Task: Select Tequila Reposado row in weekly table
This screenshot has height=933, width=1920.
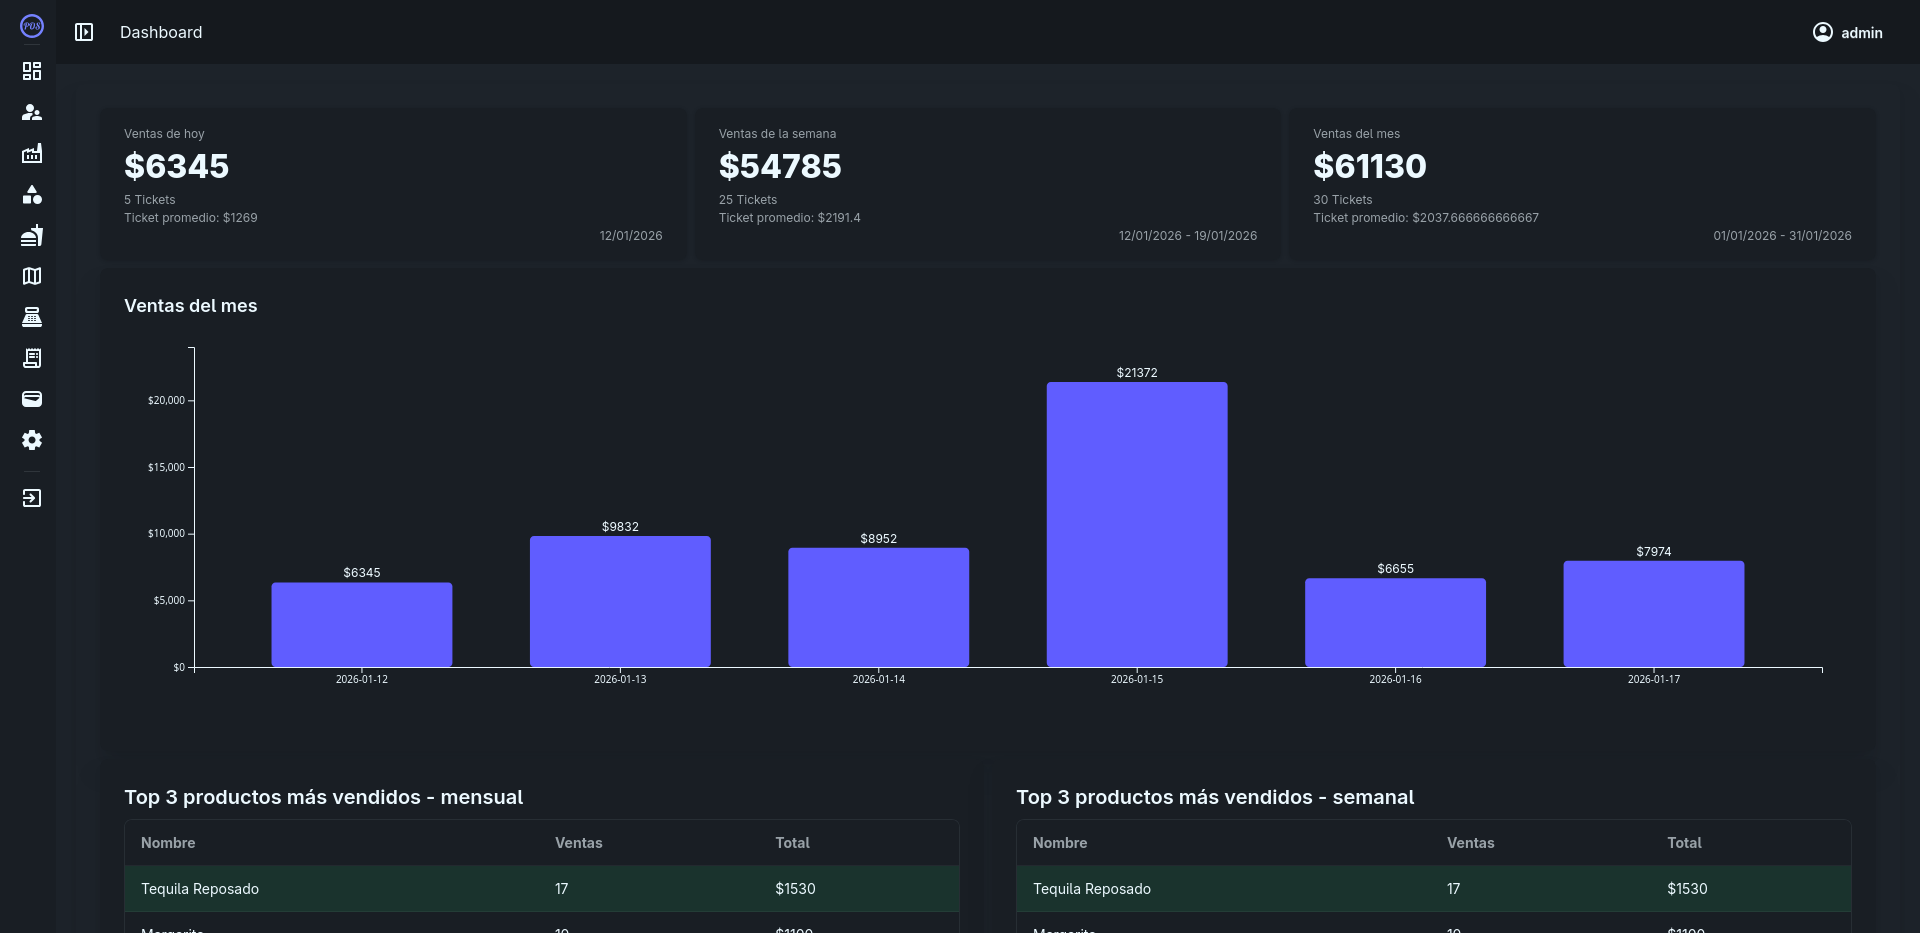Action: coord(1433,889)
